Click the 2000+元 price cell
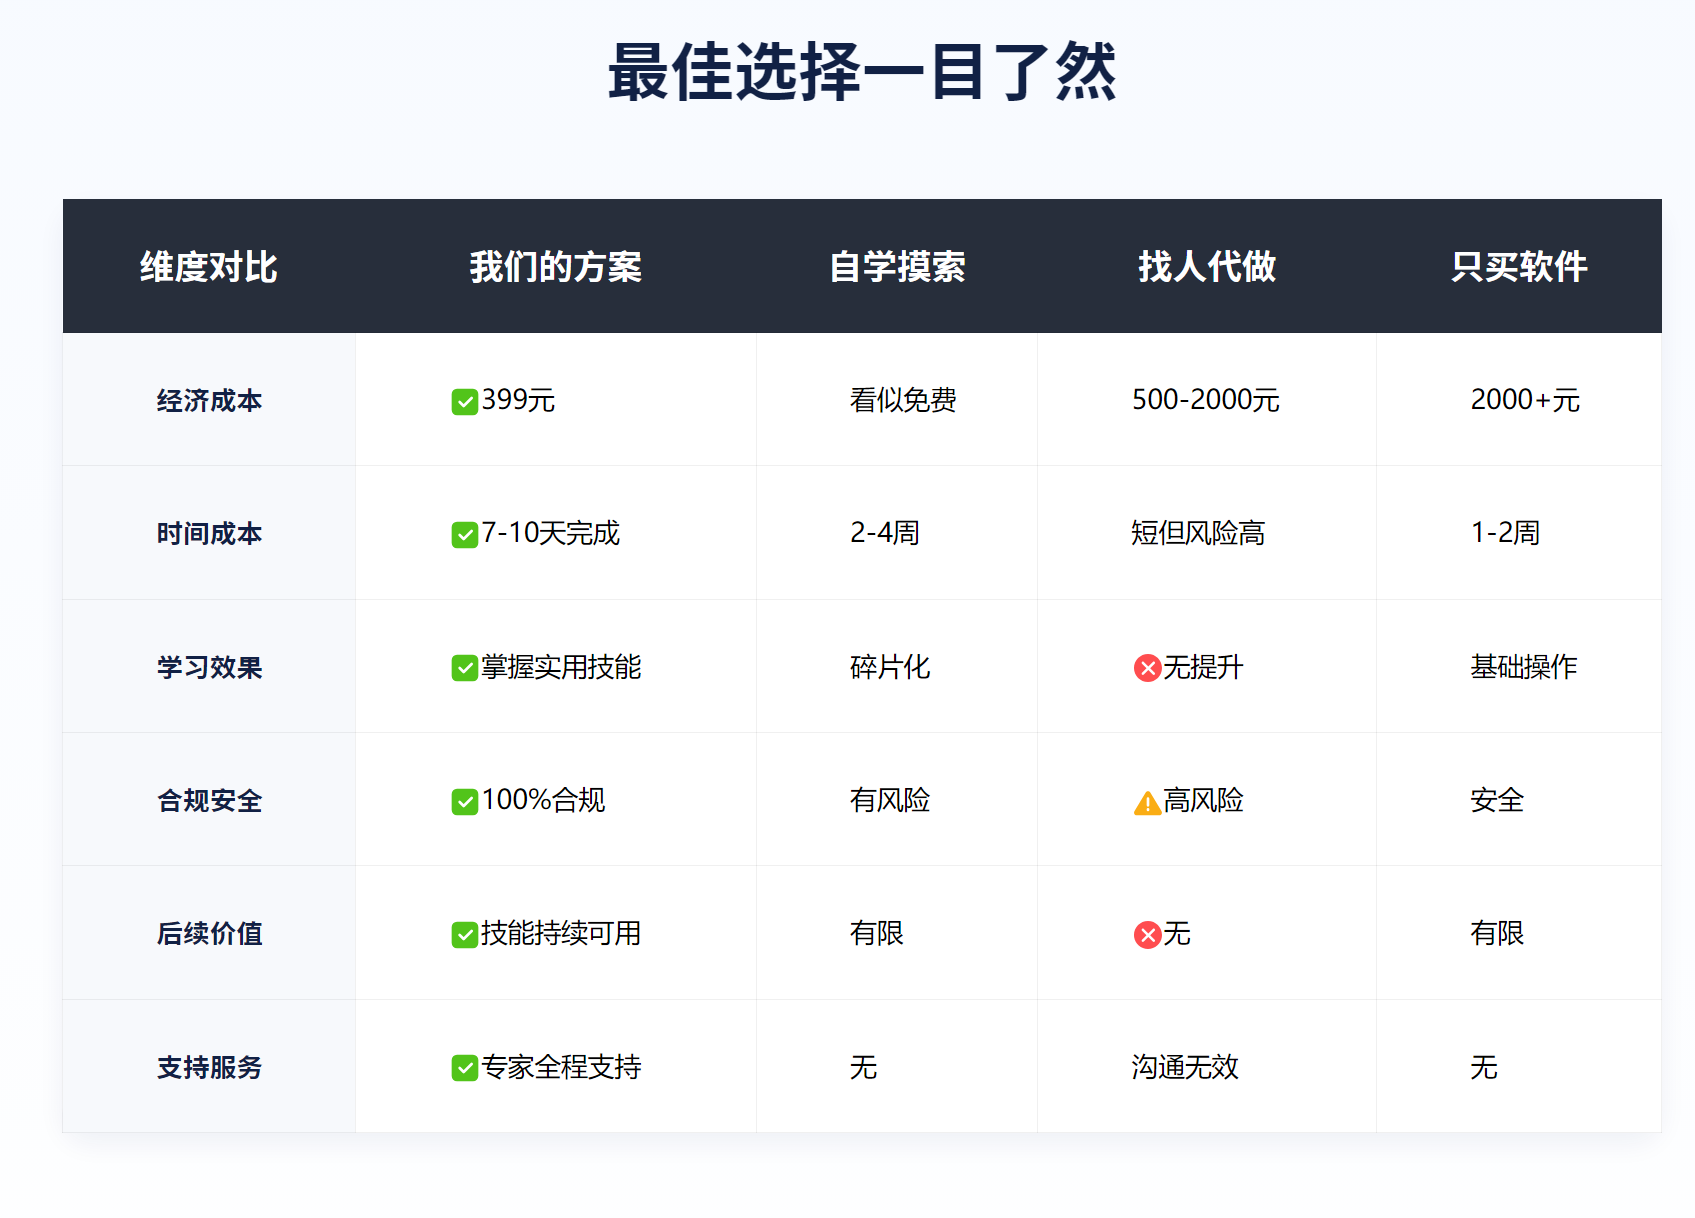 coord(1524,400)
